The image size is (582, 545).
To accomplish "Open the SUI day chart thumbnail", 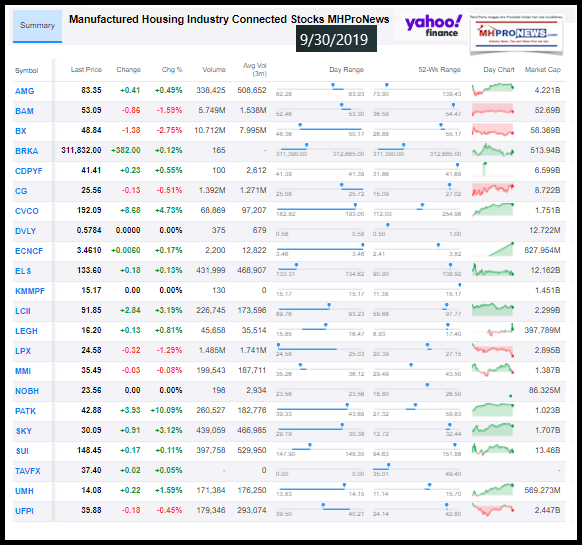I will 493,450.
